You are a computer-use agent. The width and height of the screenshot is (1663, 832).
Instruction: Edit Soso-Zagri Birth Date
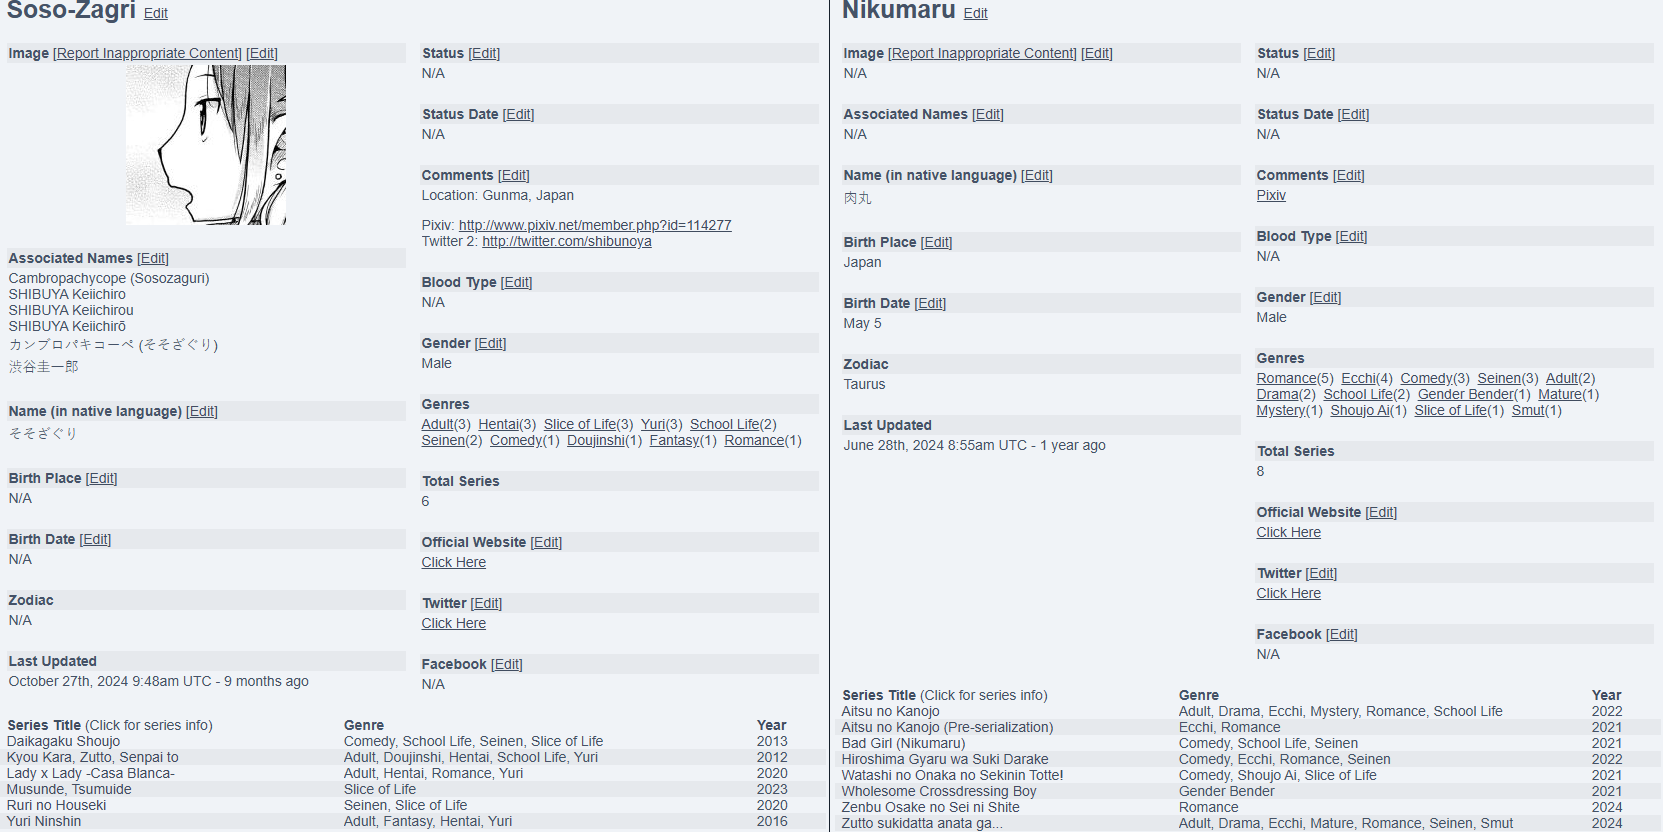coord(95,539)
